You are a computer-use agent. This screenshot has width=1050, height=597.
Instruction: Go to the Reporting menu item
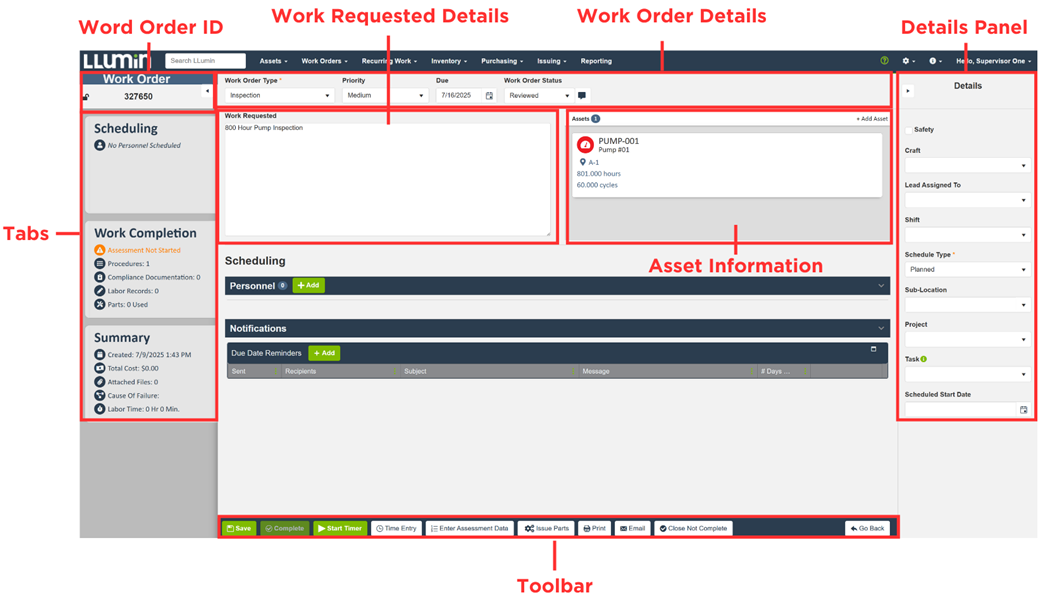pyautogui.click(x=596, y=61)
